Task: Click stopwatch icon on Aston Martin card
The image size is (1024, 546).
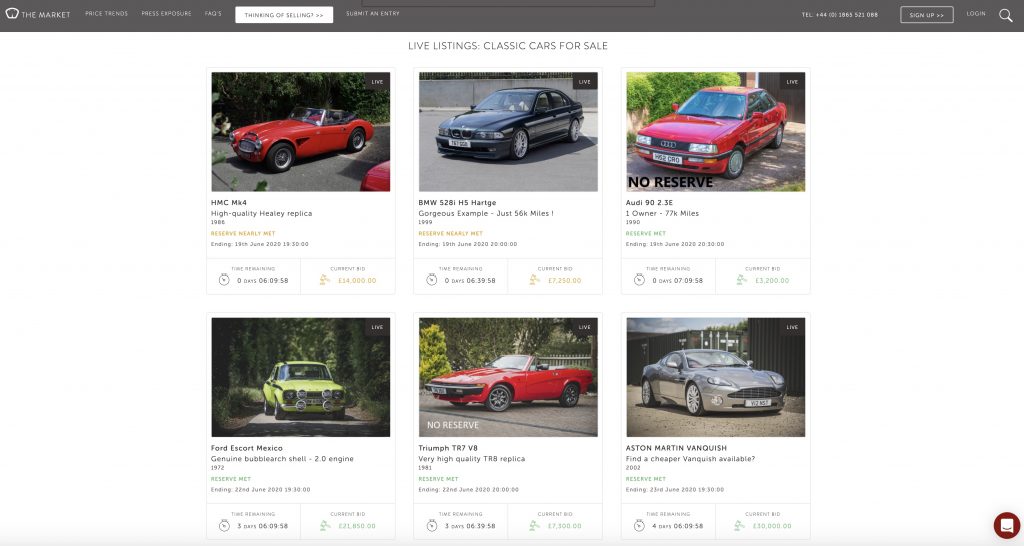Action: [639, 525]
